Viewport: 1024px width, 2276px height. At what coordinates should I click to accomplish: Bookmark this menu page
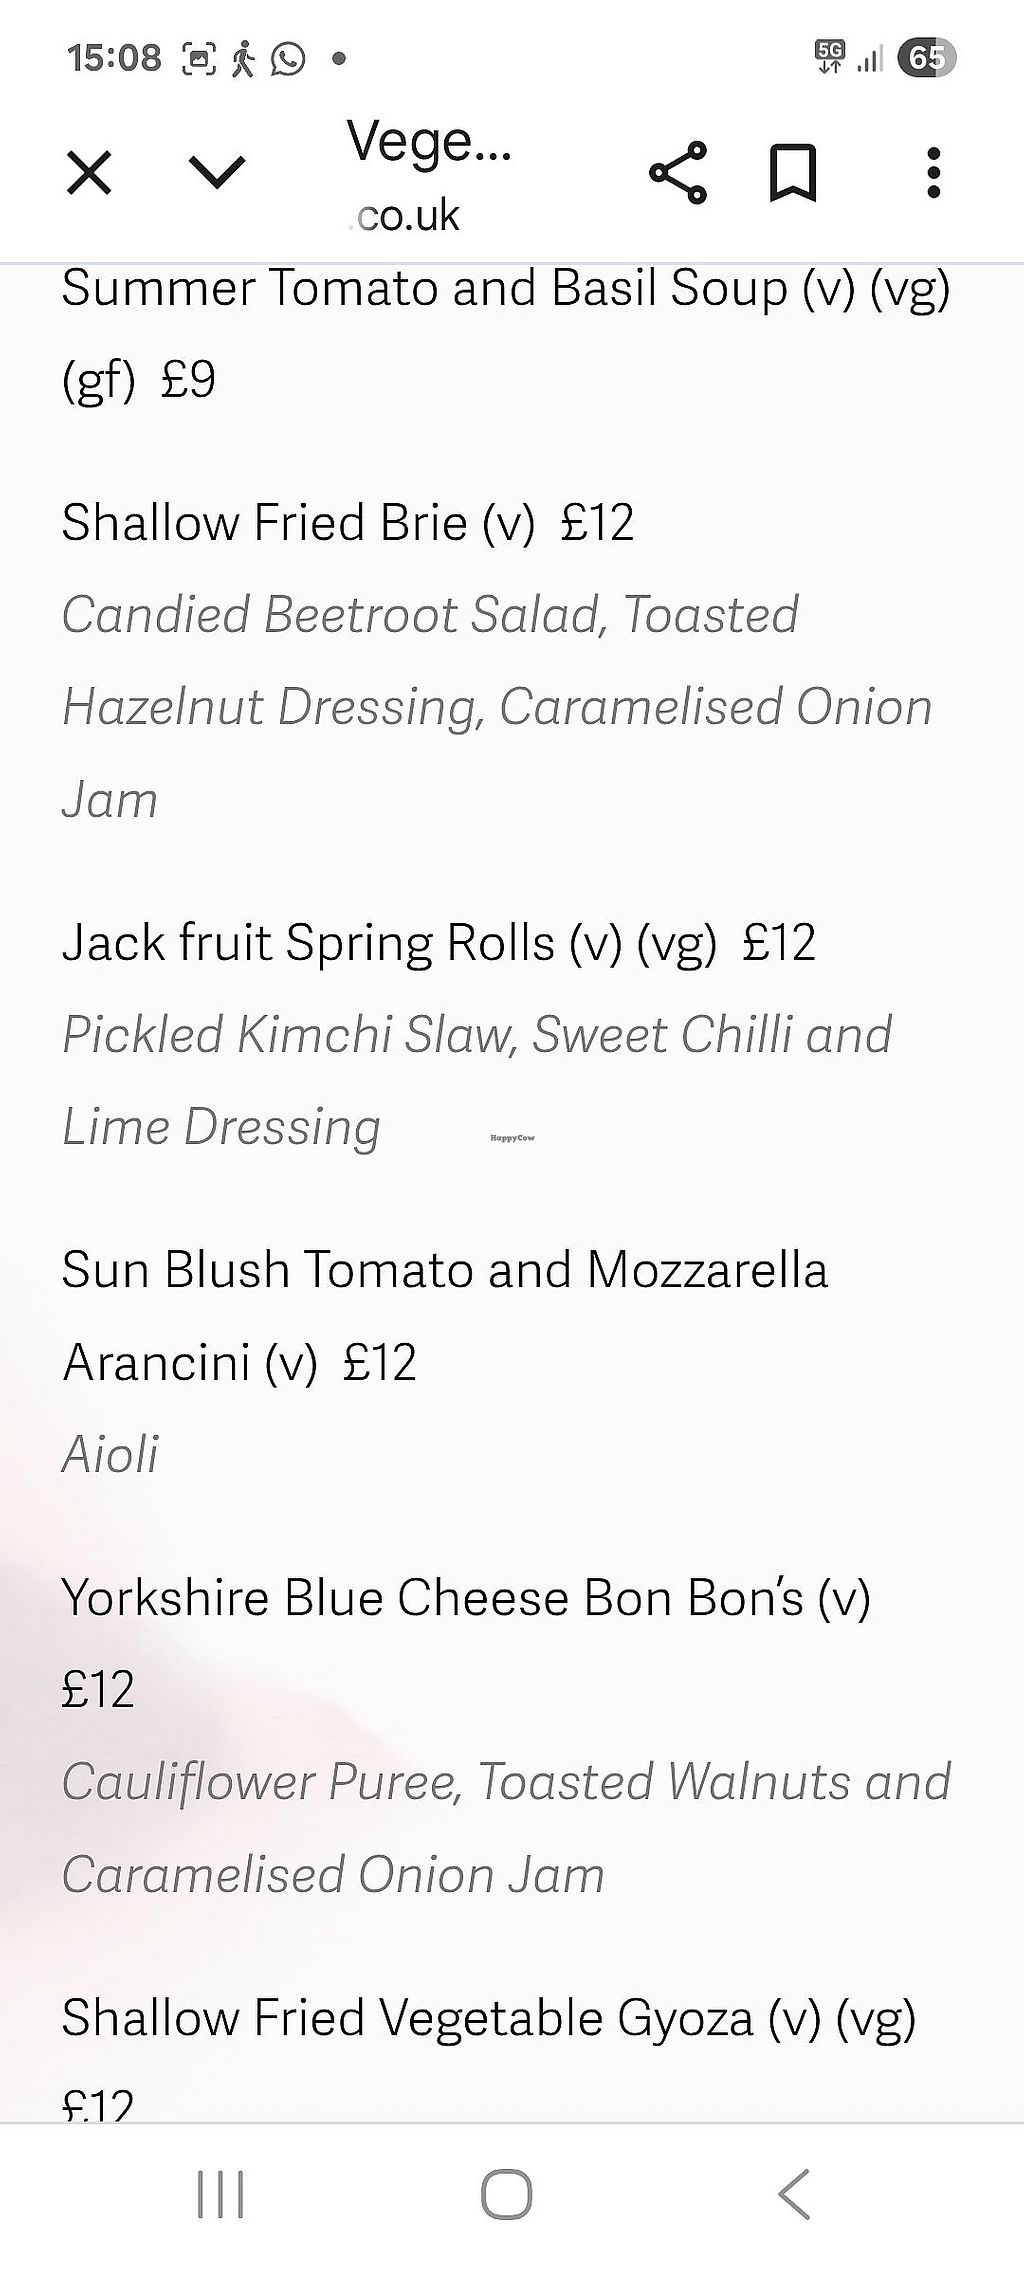tap(793, 173)
